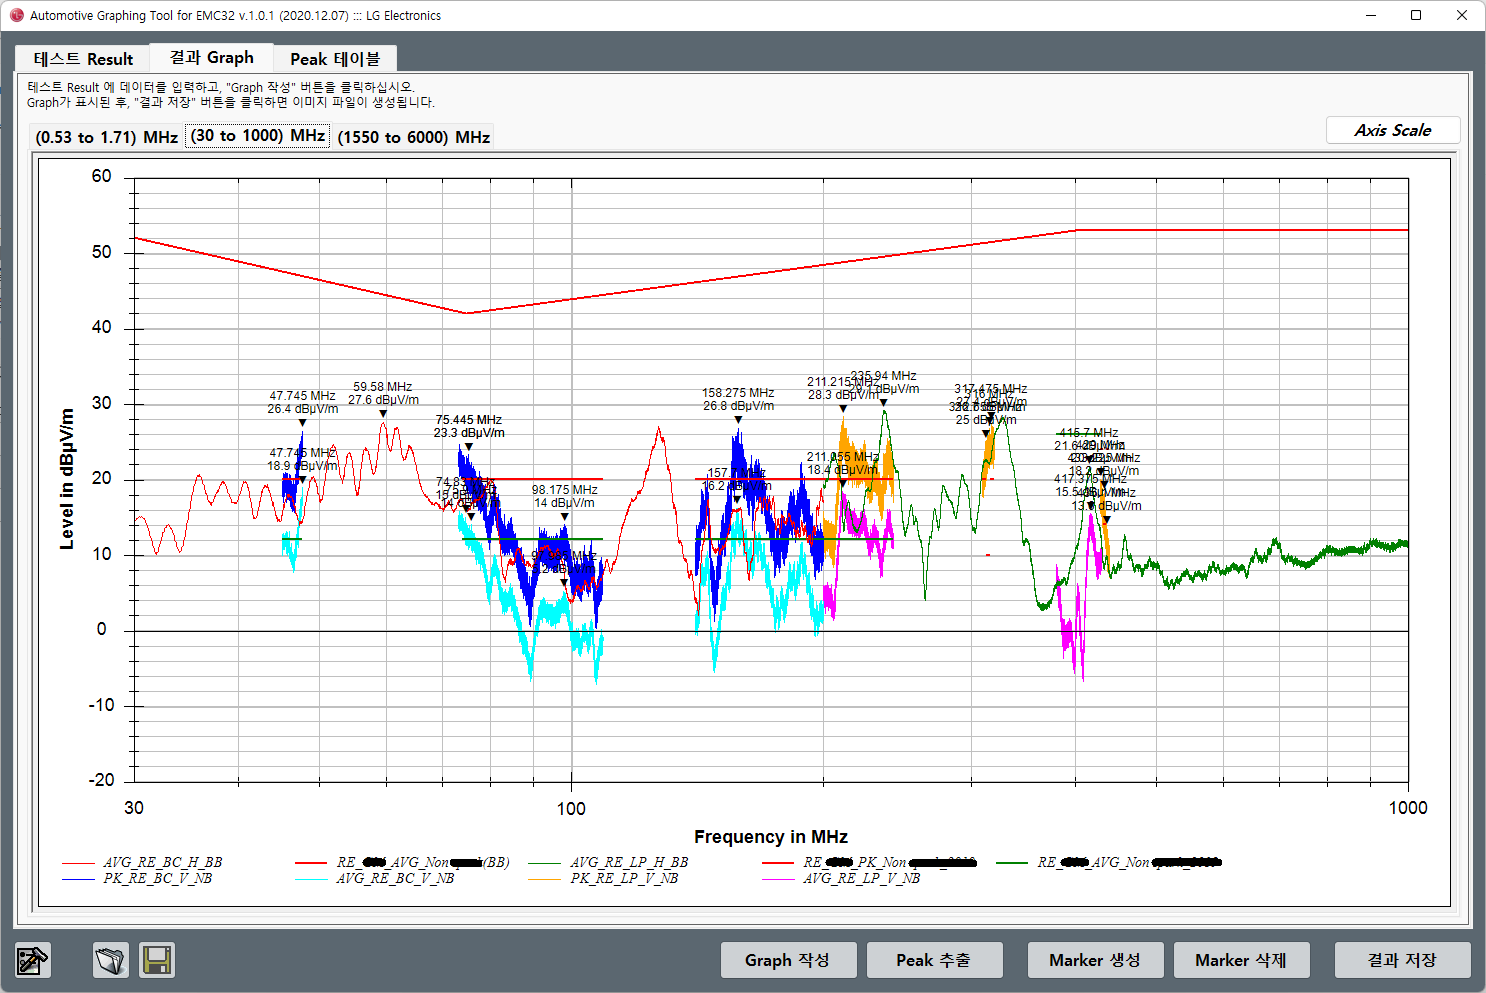This screenshot has width=1486, height=993.
Task: Click the floppy disk save icon
Action: pyautogui.click(x=157, y=960)
